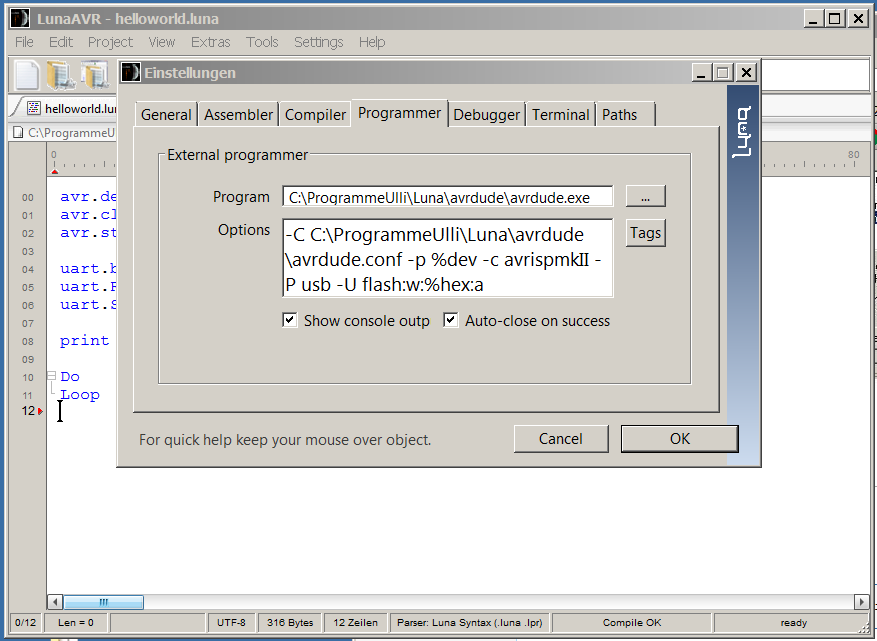Click the 'UTF-8' status bar entry
The height and width of the screenshot is (641, 877).
pos(232,623)
